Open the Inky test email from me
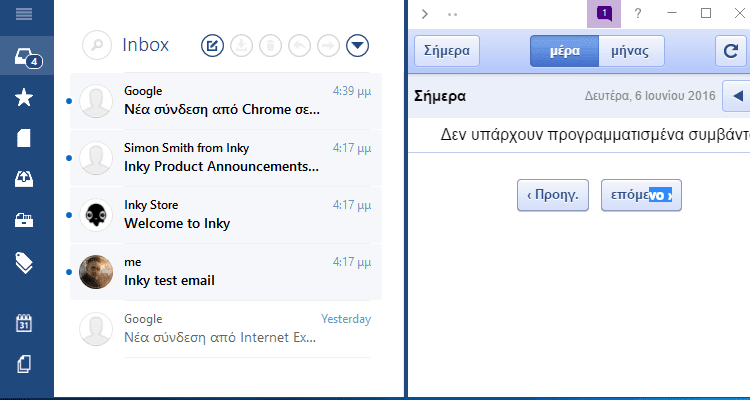The height and width of the screenshot is (400, 750). [x=226, y=272]
